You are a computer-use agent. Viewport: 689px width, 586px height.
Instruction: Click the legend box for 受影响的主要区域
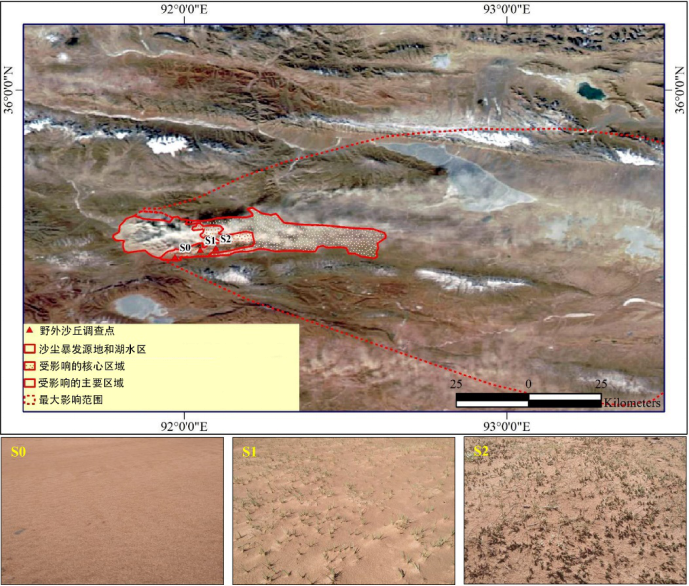click(29, 383)
